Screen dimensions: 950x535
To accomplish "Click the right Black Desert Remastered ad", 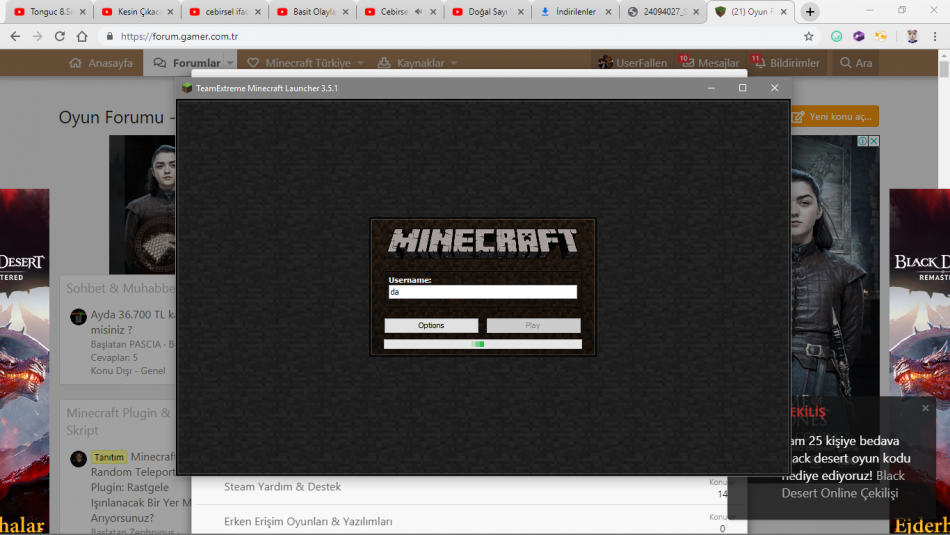I will (x=919, y=362).
